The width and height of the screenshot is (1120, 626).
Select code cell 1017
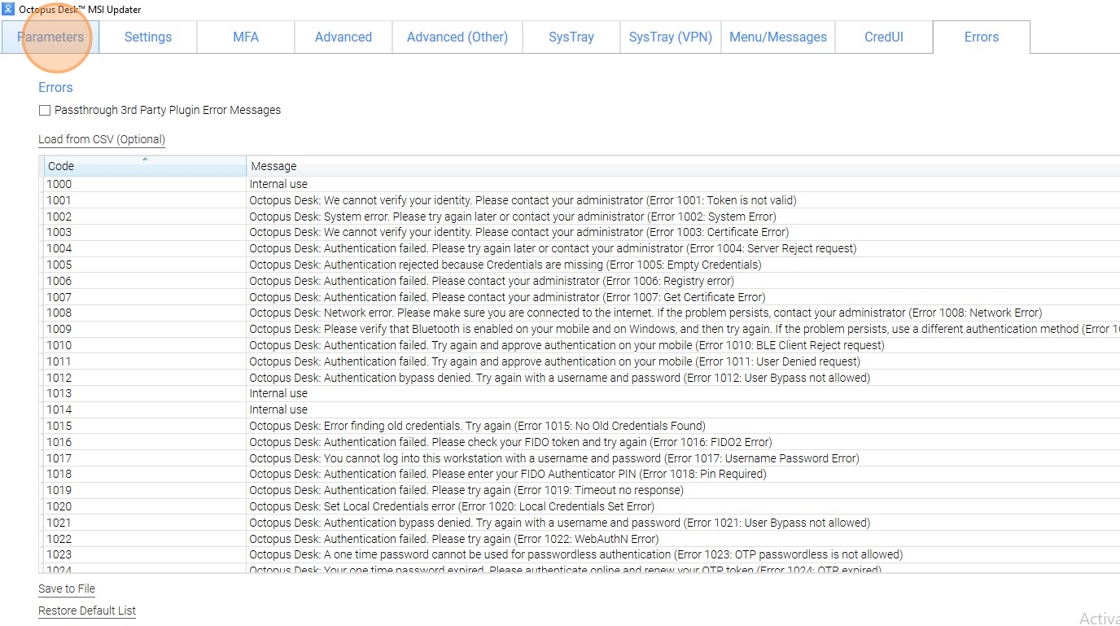[x=143, y=459]
